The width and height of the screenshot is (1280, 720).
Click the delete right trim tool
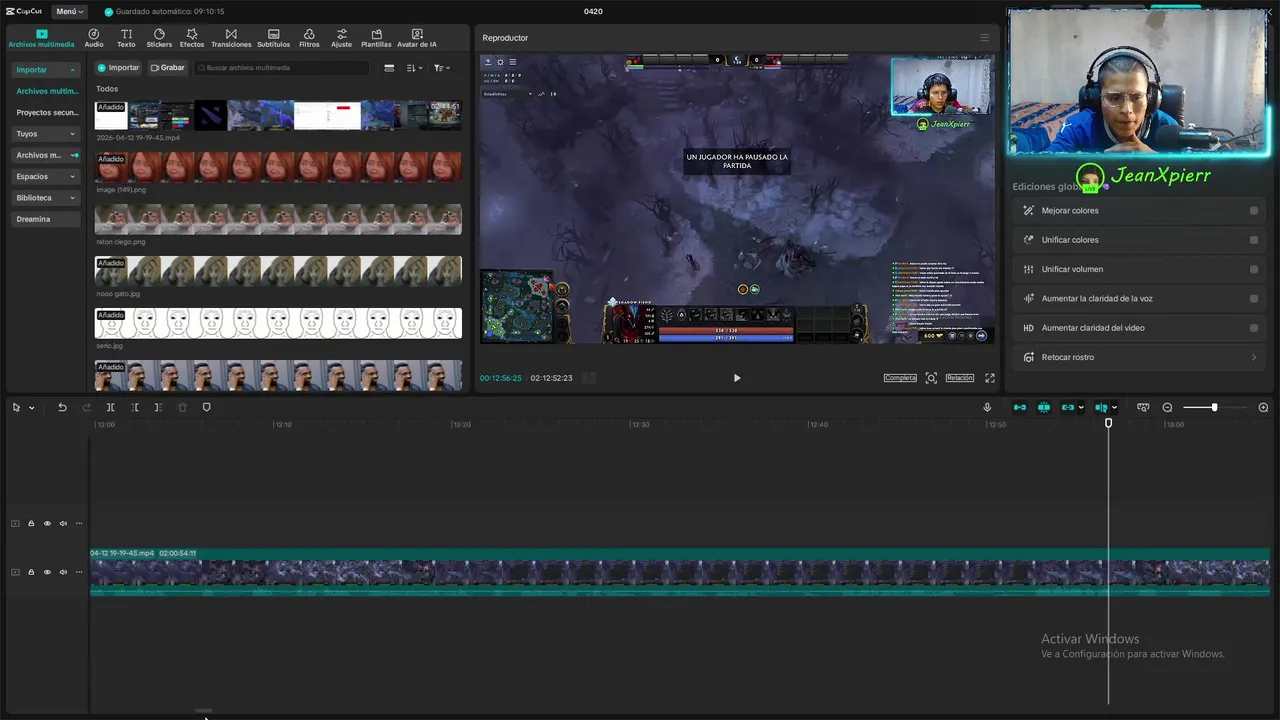[158, 407]
